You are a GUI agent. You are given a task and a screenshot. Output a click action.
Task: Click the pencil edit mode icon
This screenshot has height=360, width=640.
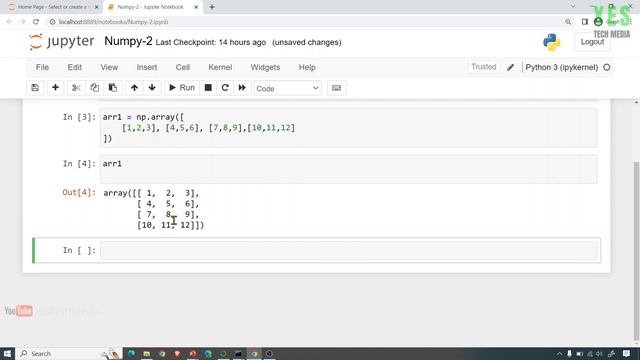tap(511, 67)
